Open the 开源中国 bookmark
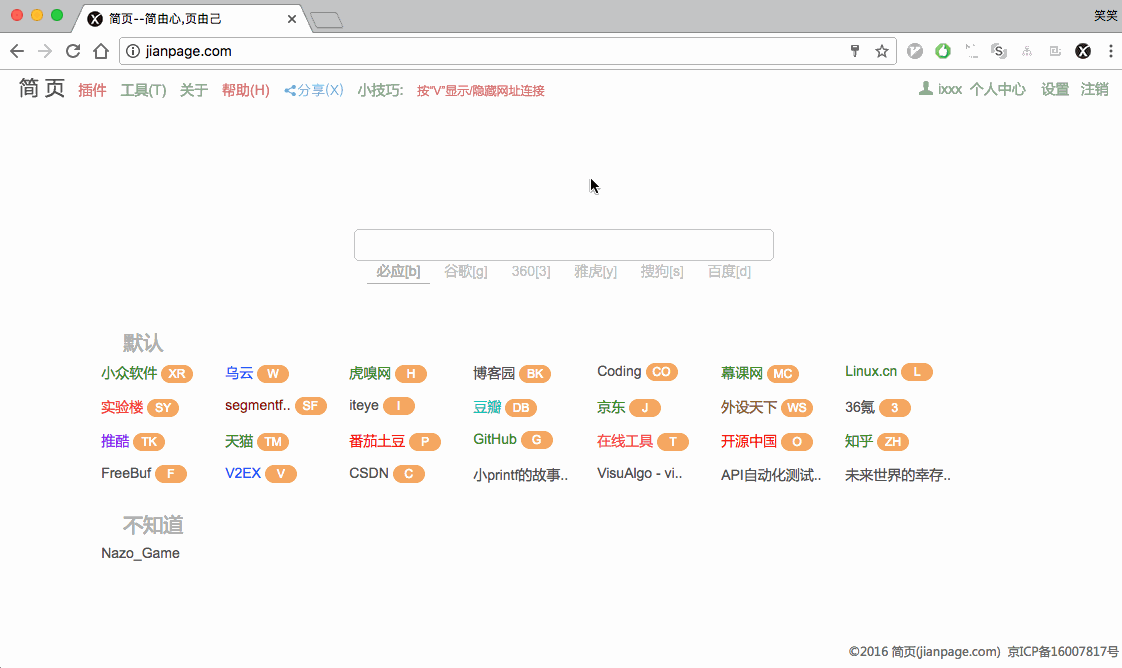Image resolution: width=1122 pixels, height=668 pixels. click(x=748, y=441)
